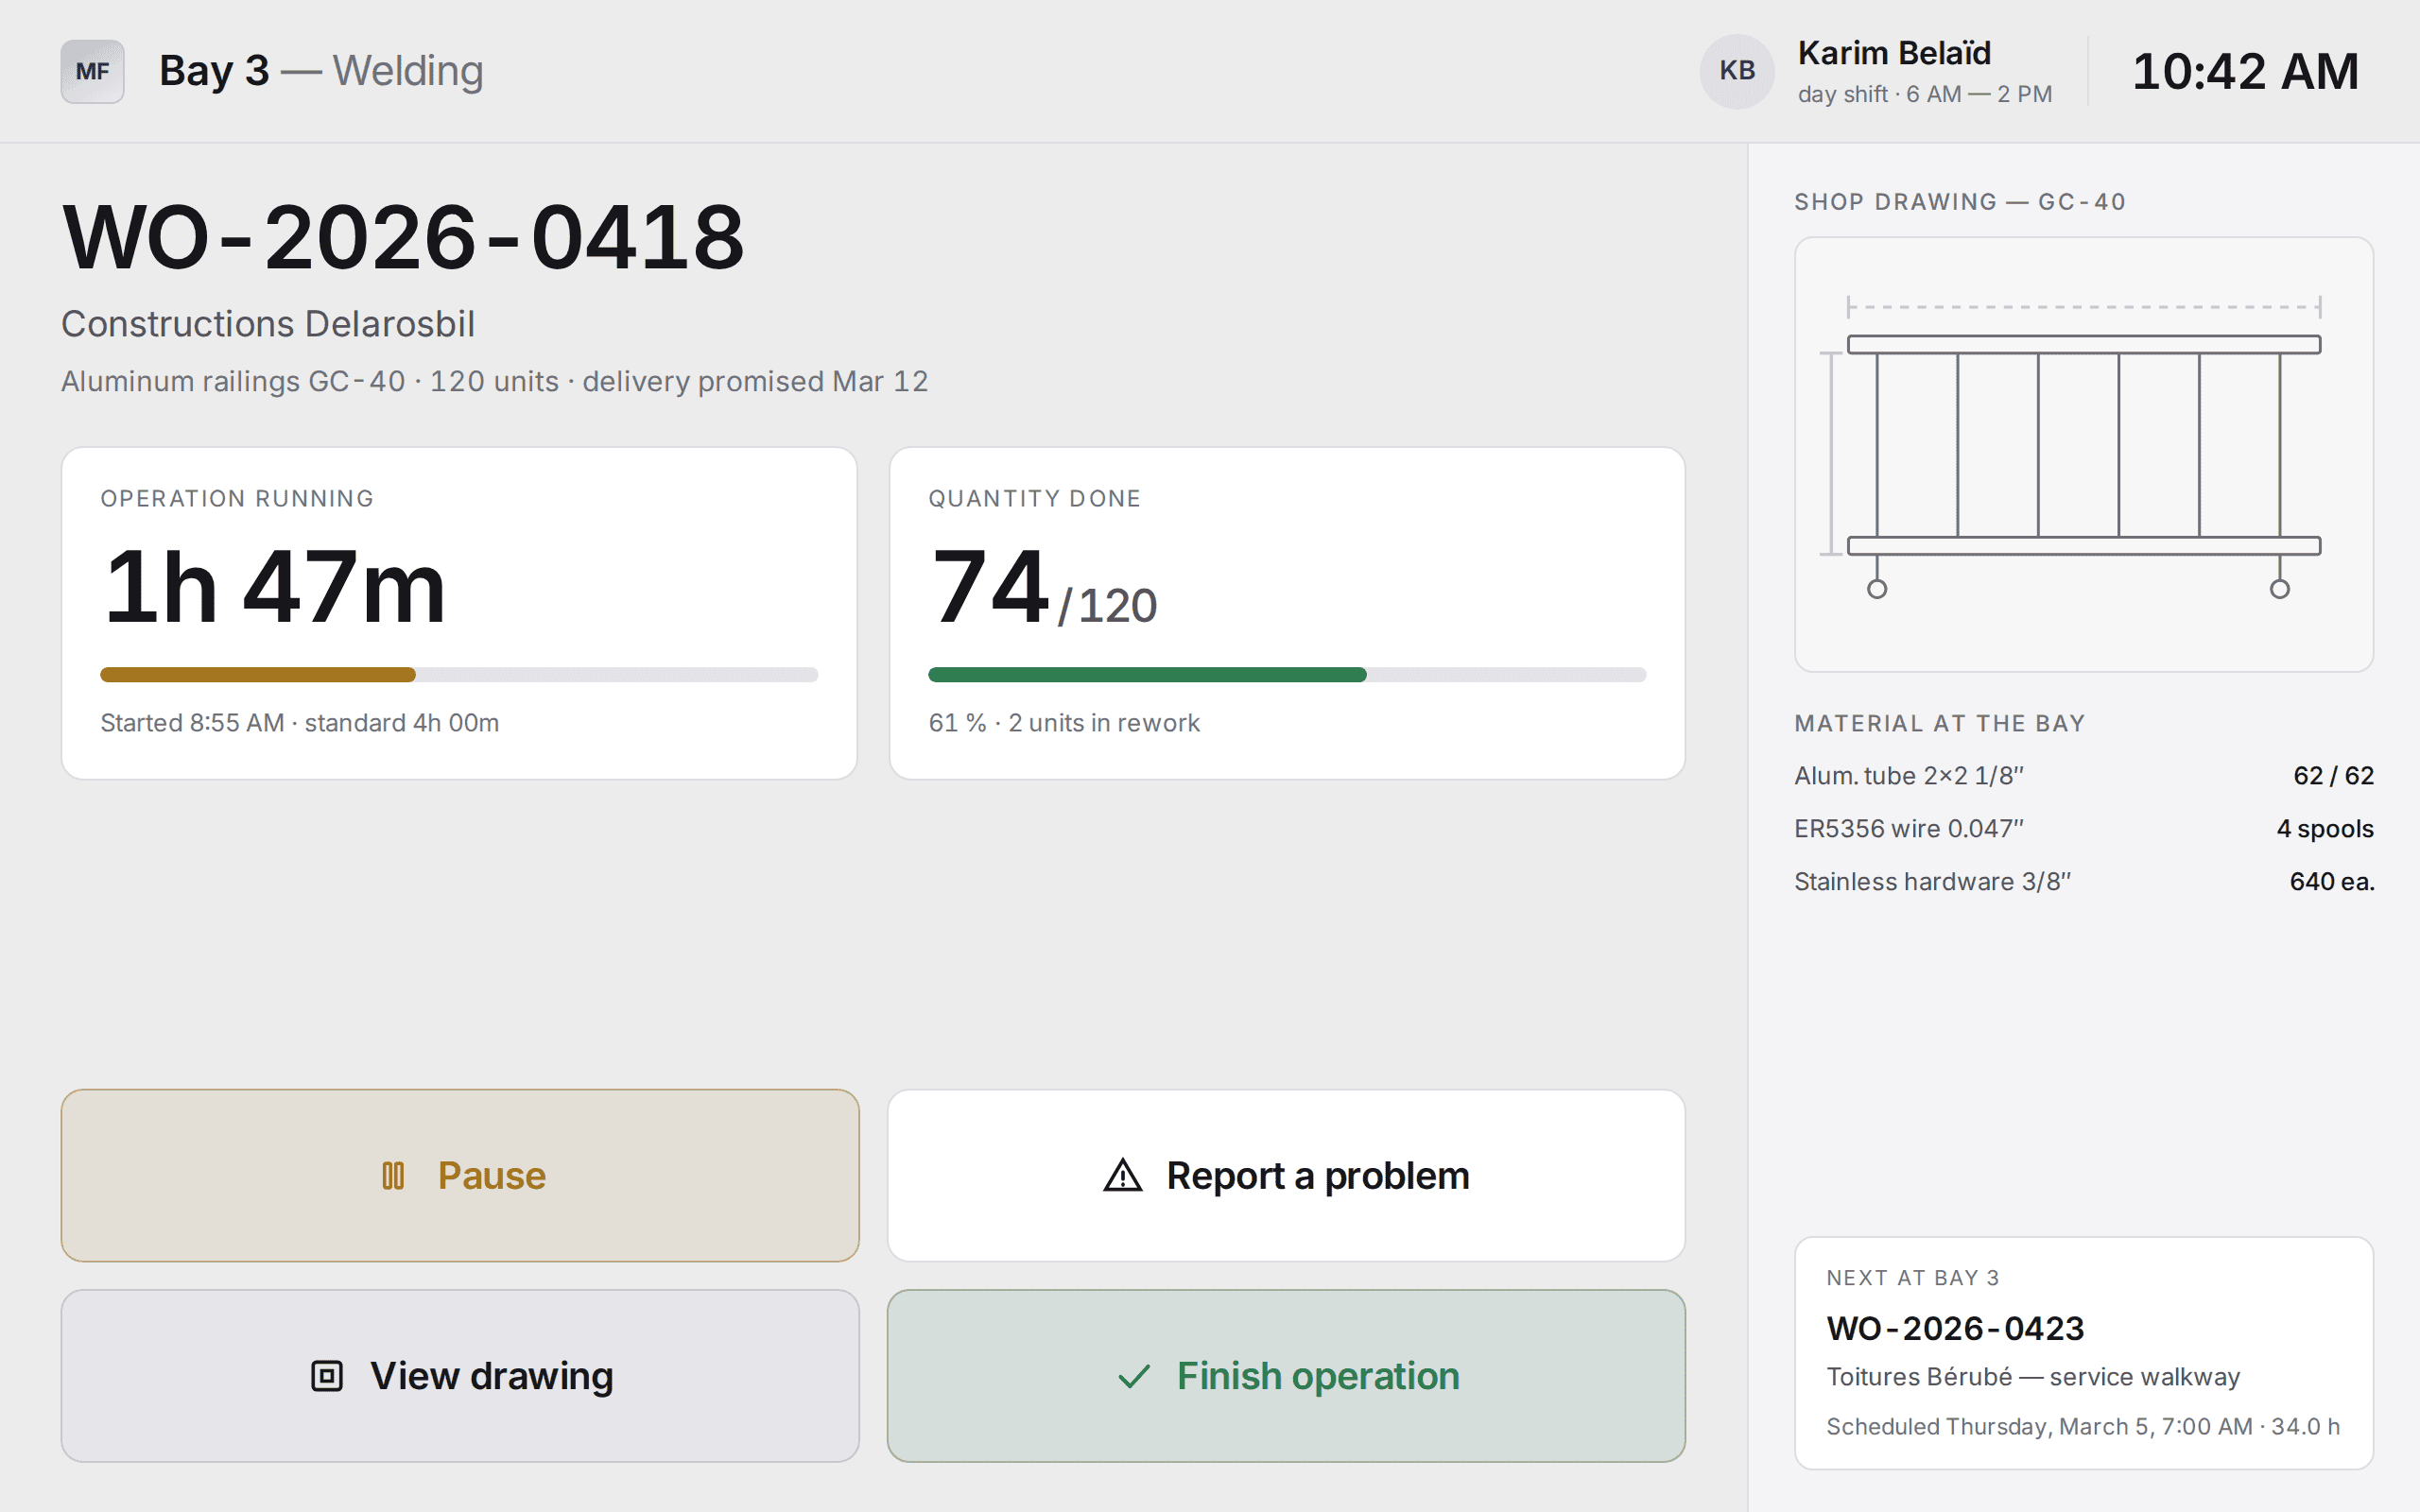Click the work order number WO-2026-0418
2420x1512 pixels.
(x=403, y=237)
